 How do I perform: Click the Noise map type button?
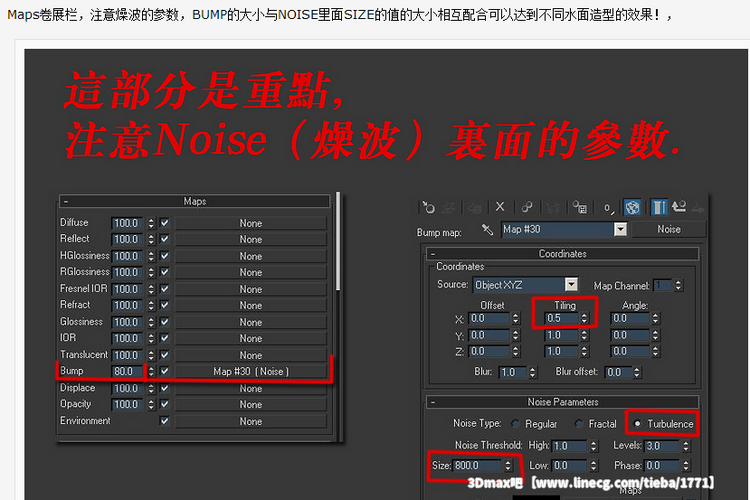[x=669, y=230]
